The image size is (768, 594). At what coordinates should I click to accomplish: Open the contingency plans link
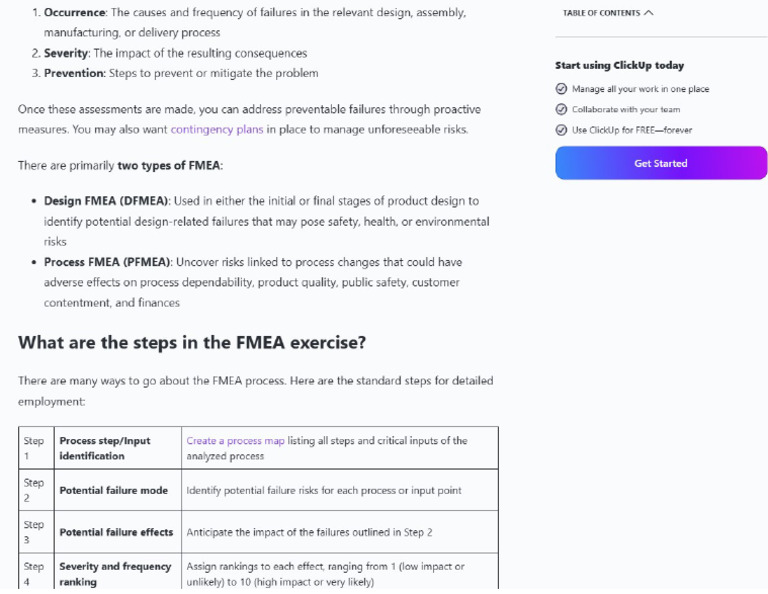pyautogui.click(x=217, y=130)
